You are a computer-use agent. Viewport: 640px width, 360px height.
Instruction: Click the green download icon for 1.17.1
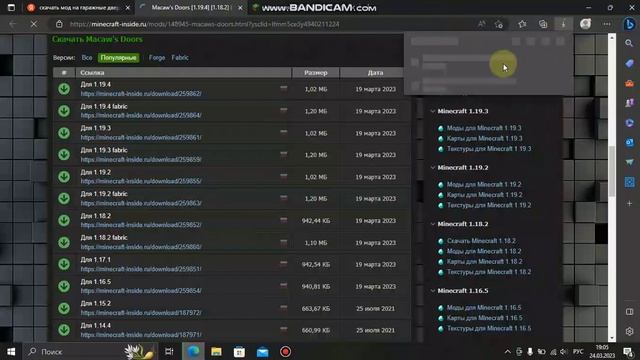(x=64, y=264)
